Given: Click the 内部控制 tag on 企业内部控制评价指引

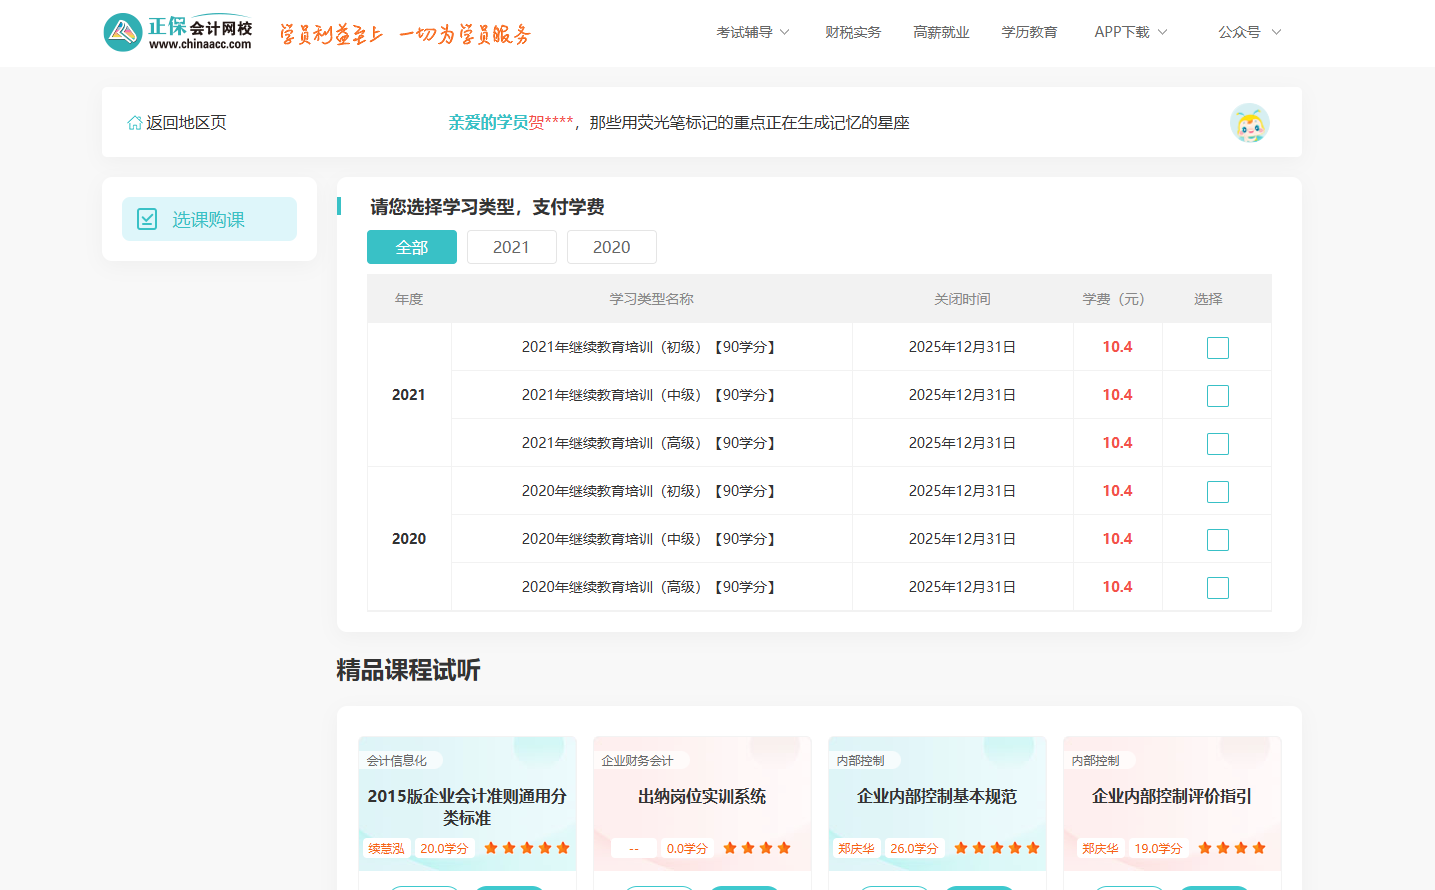Looking at the screenshot, I should pos(1095,761).
